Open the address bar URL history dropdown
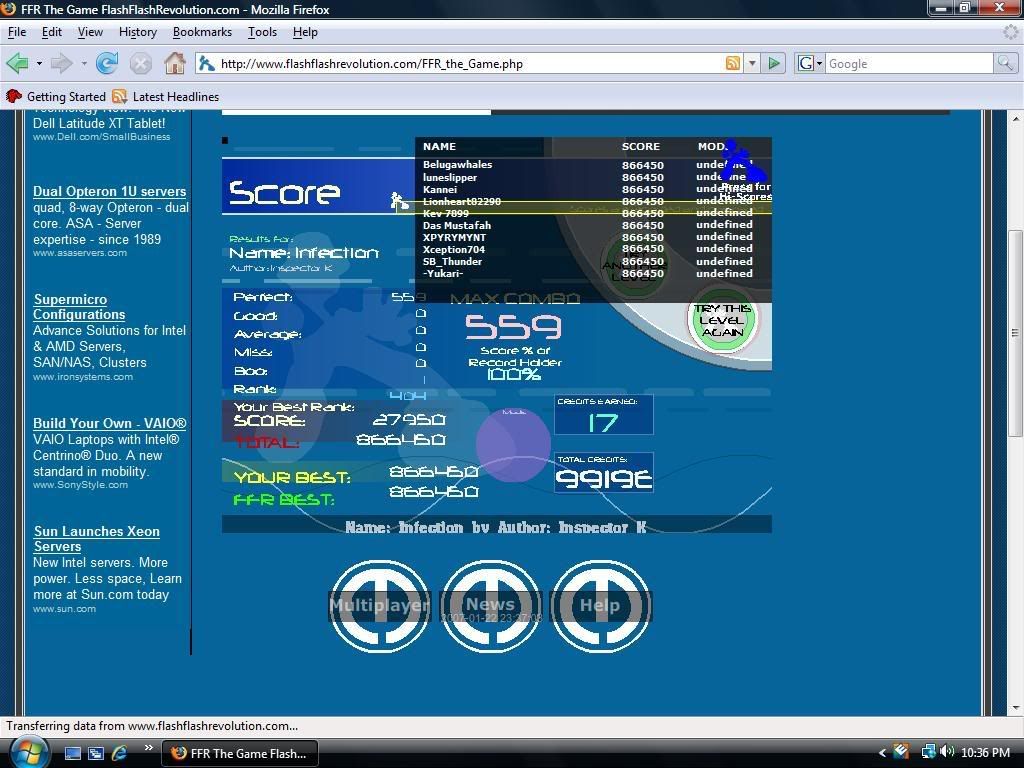 pyautogui.click(x=752, y=63)
